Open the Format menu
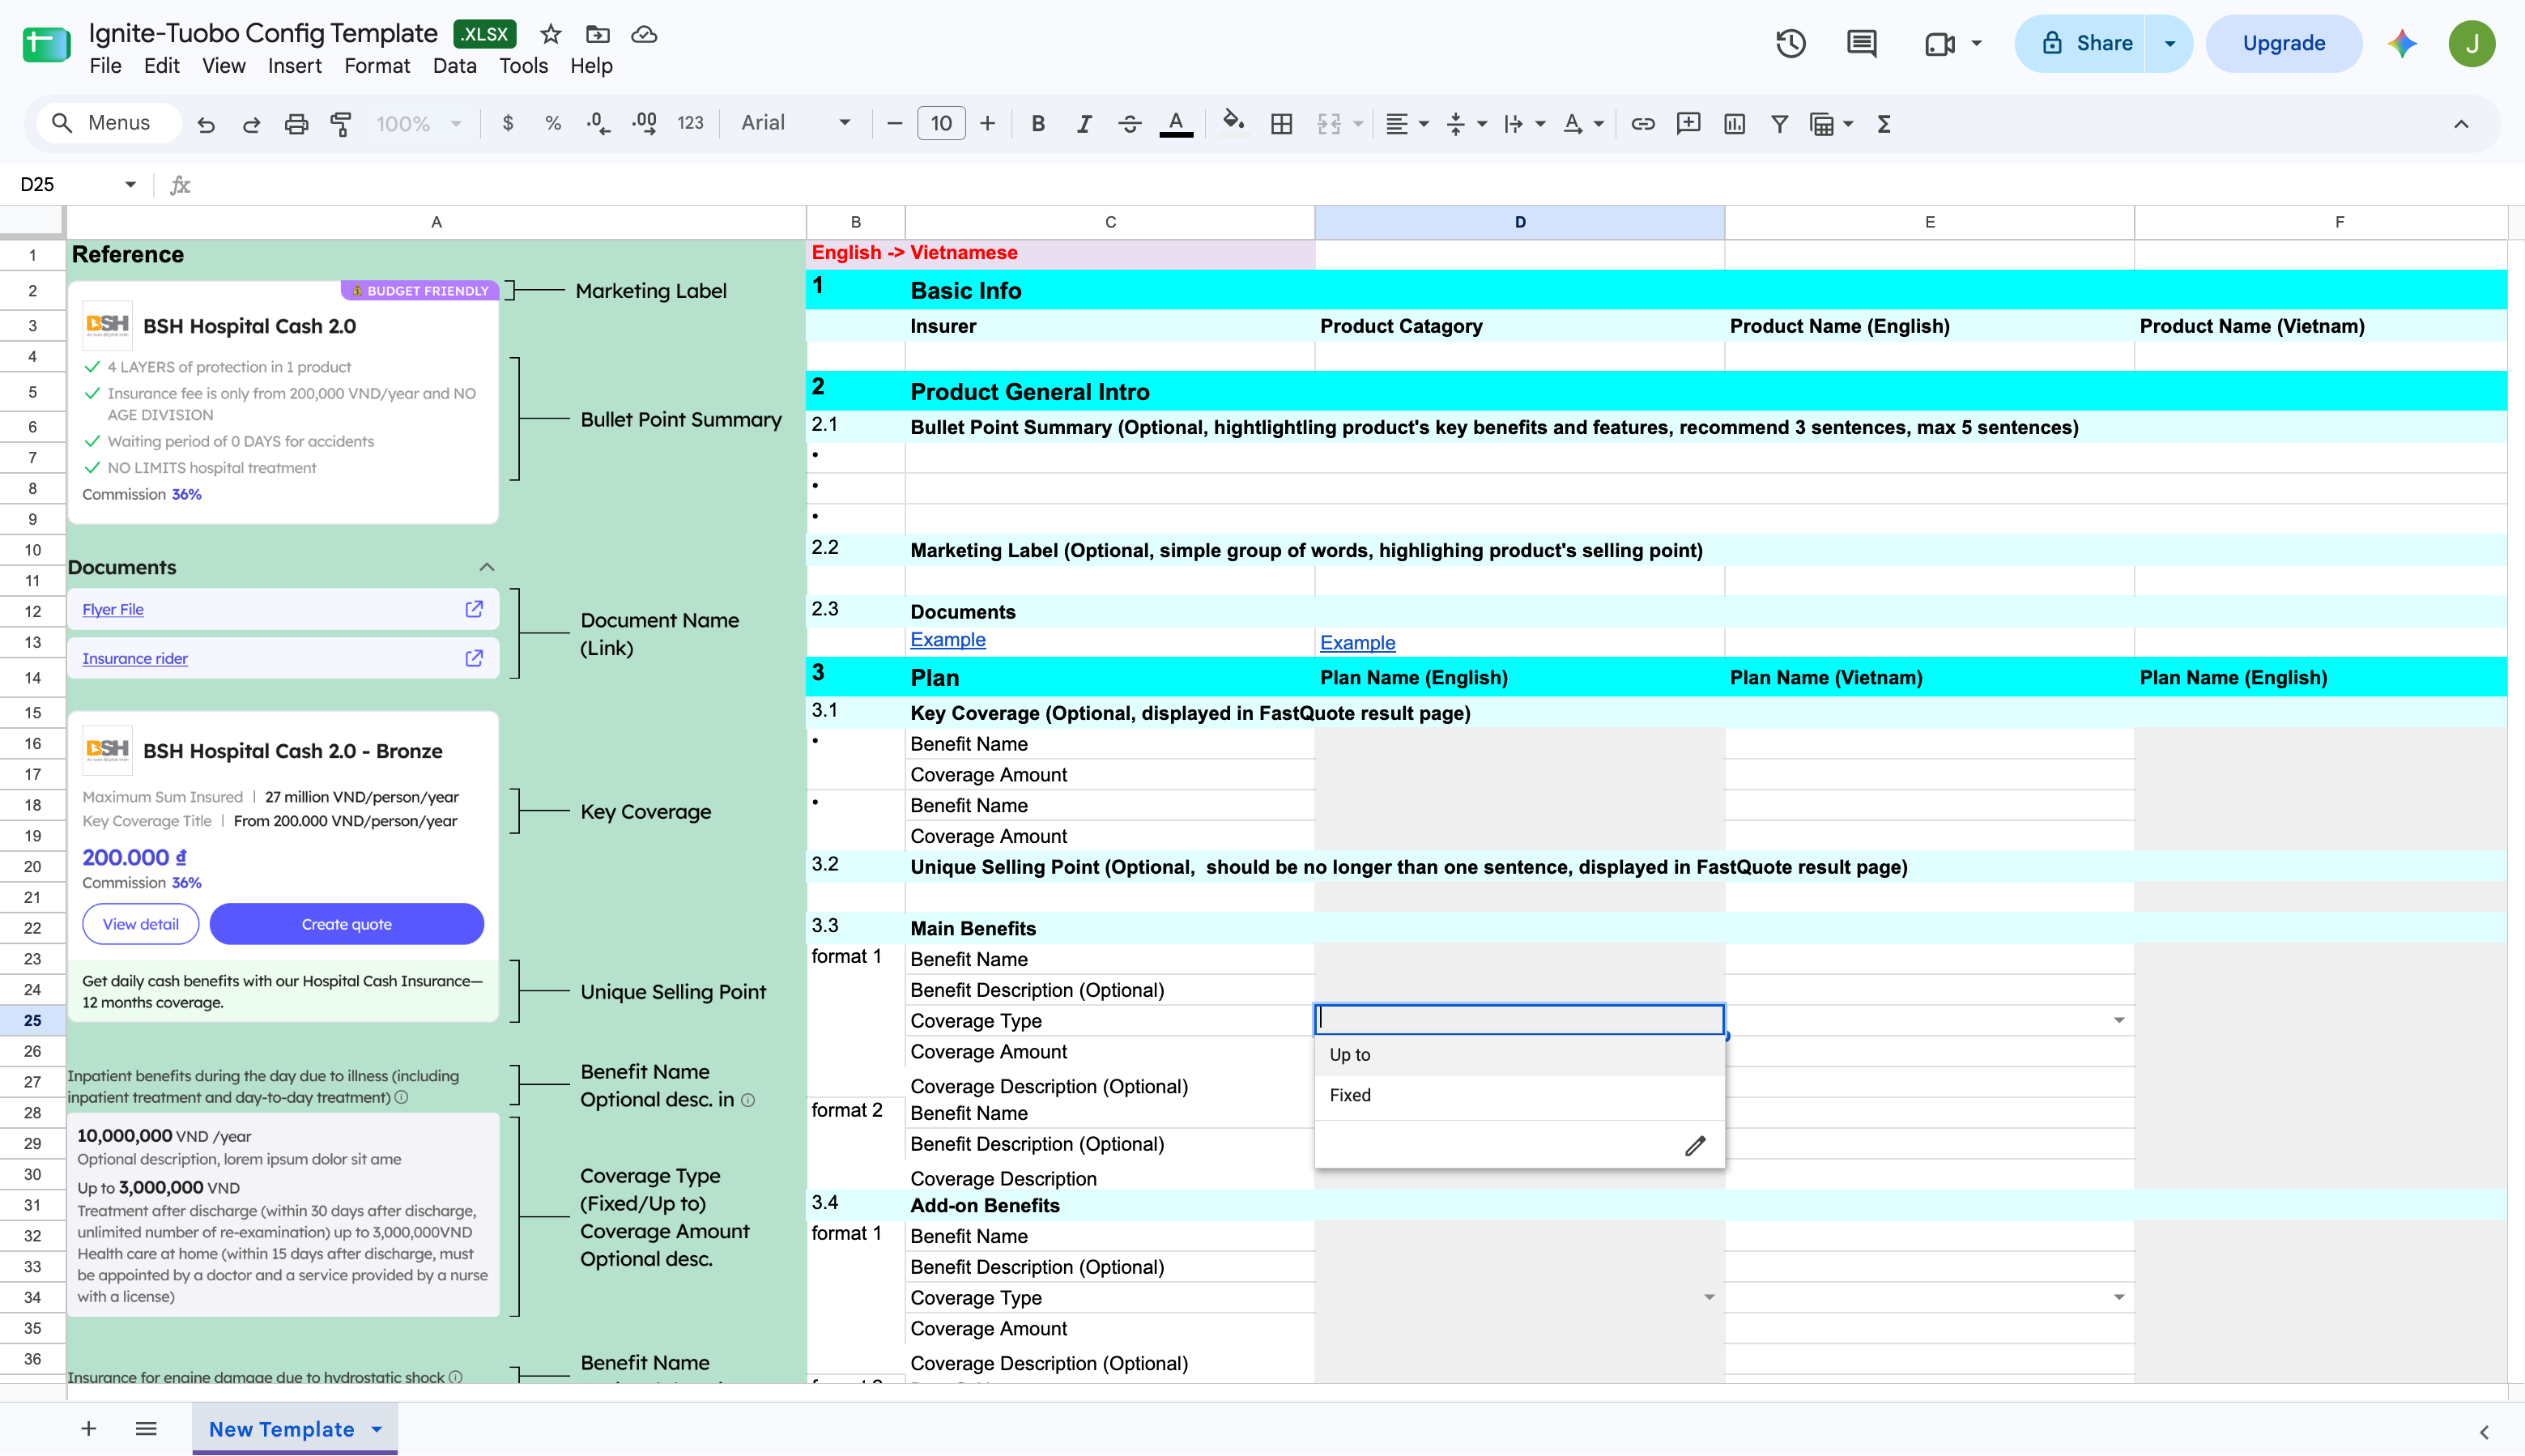2525x1456 pixels. click(x=376, y=66)
